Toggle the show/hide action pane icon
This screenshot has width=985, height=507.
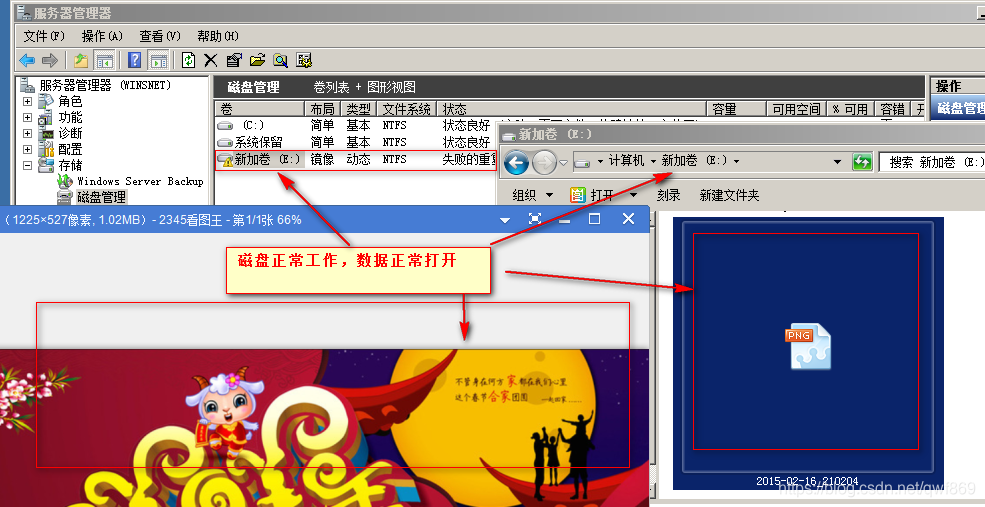[158, 60]
